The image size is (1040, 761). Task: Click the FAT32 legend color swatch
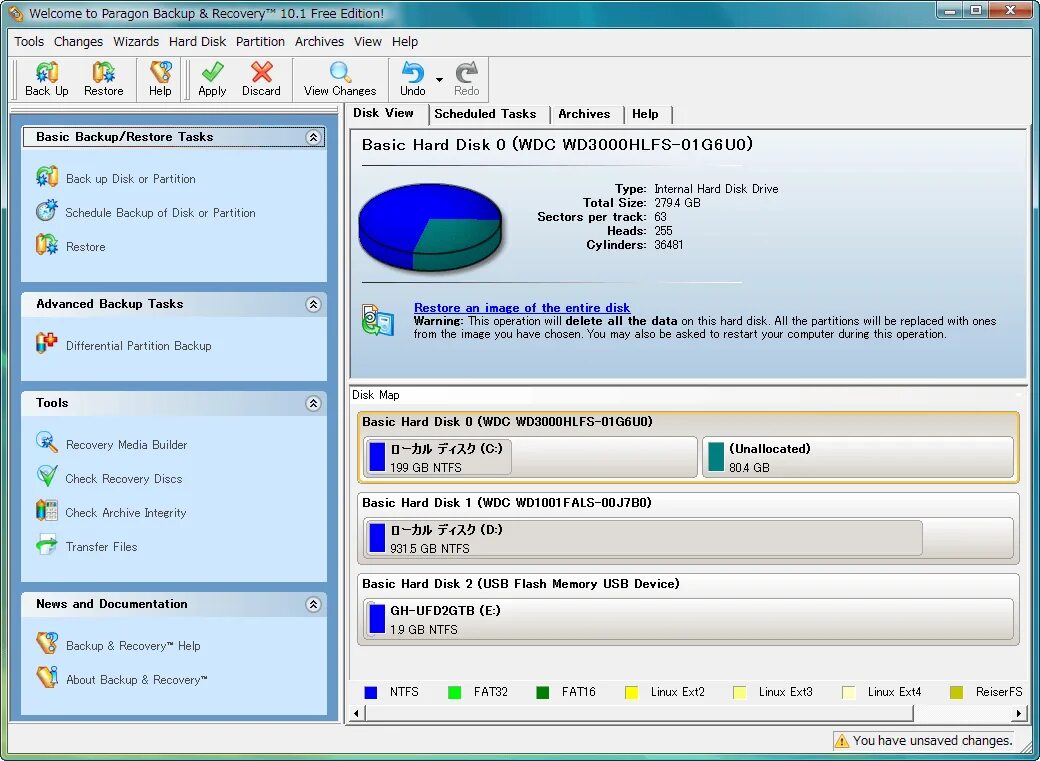454,692
